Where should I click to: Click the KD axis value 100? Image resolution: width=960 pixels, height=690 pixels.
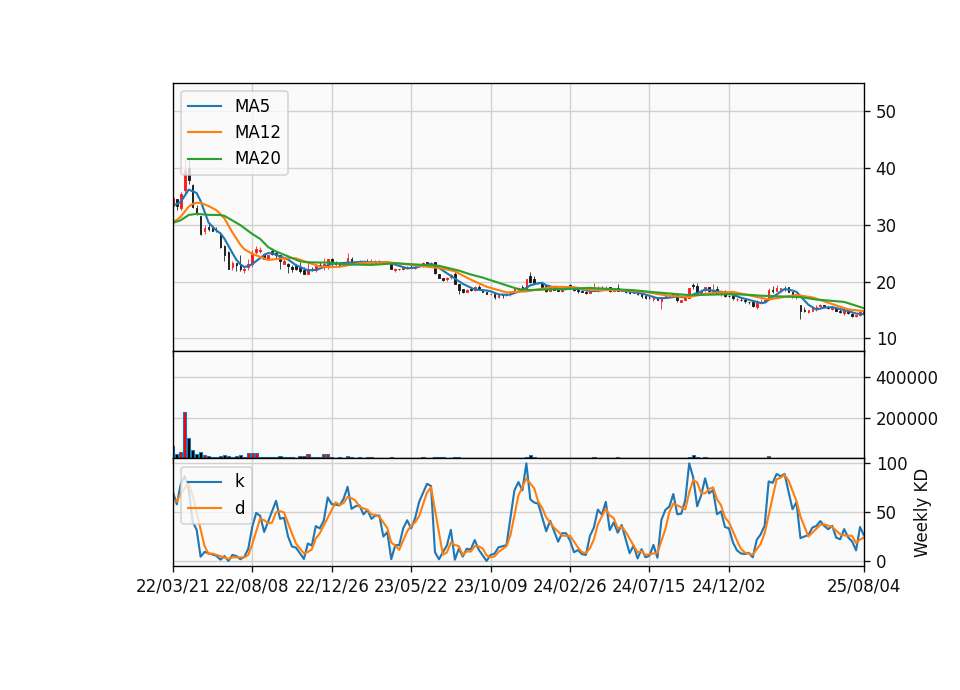892,464
